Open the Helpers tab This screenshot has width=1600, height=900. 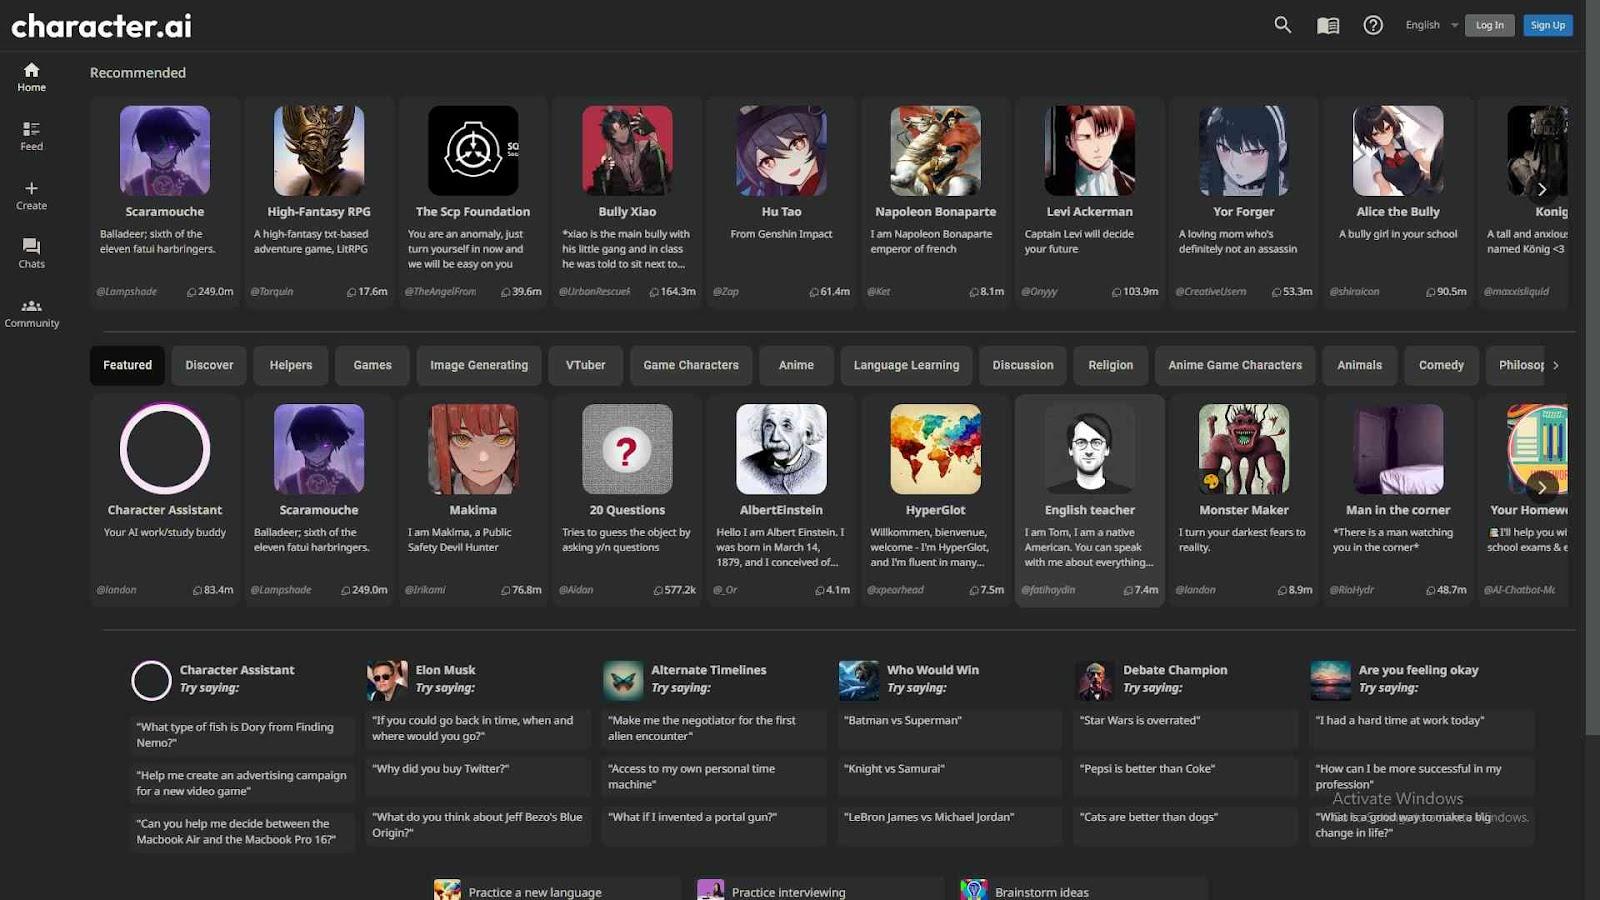291,365
